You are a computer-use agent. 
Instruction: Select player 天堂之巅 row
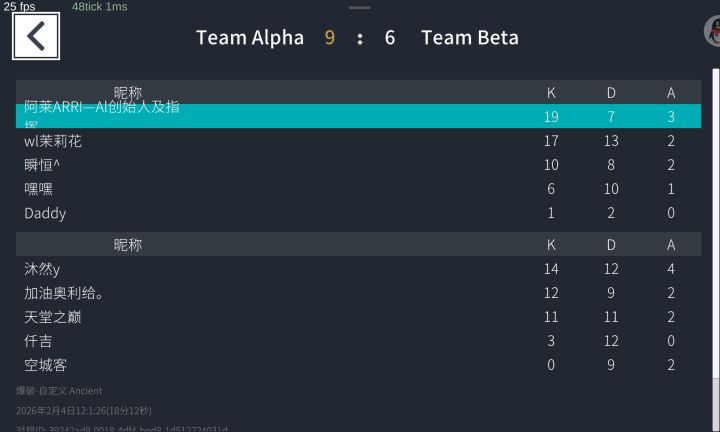[x=358, y=317]
